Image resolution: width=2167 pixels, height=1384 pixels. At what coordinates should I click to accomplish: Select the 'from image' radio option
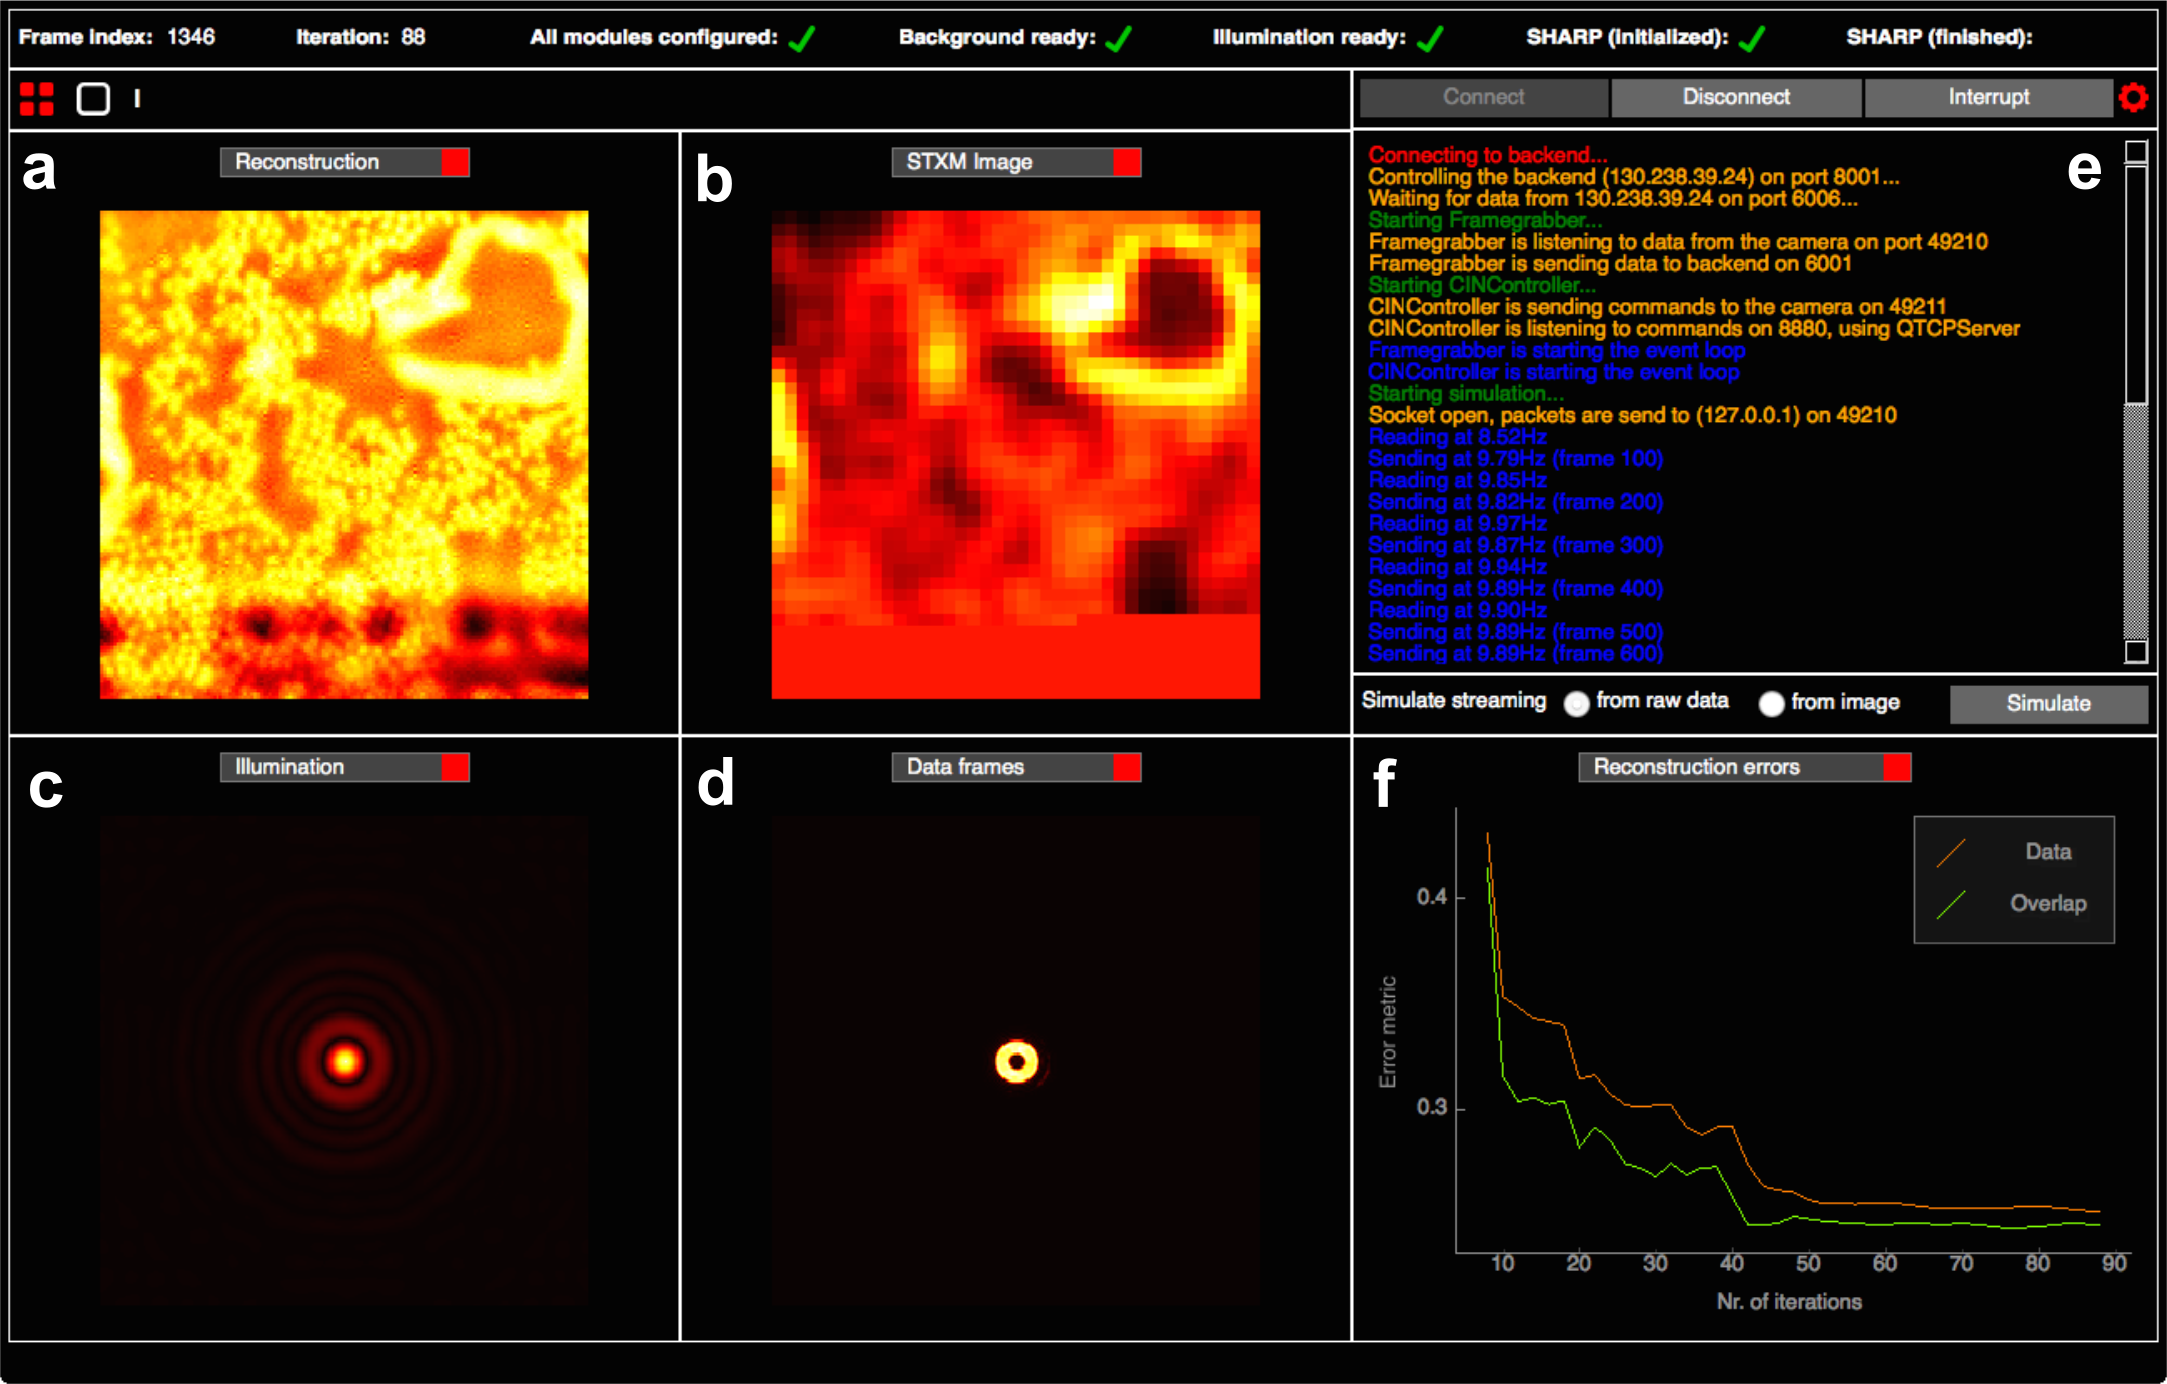tap(1771, 704)
